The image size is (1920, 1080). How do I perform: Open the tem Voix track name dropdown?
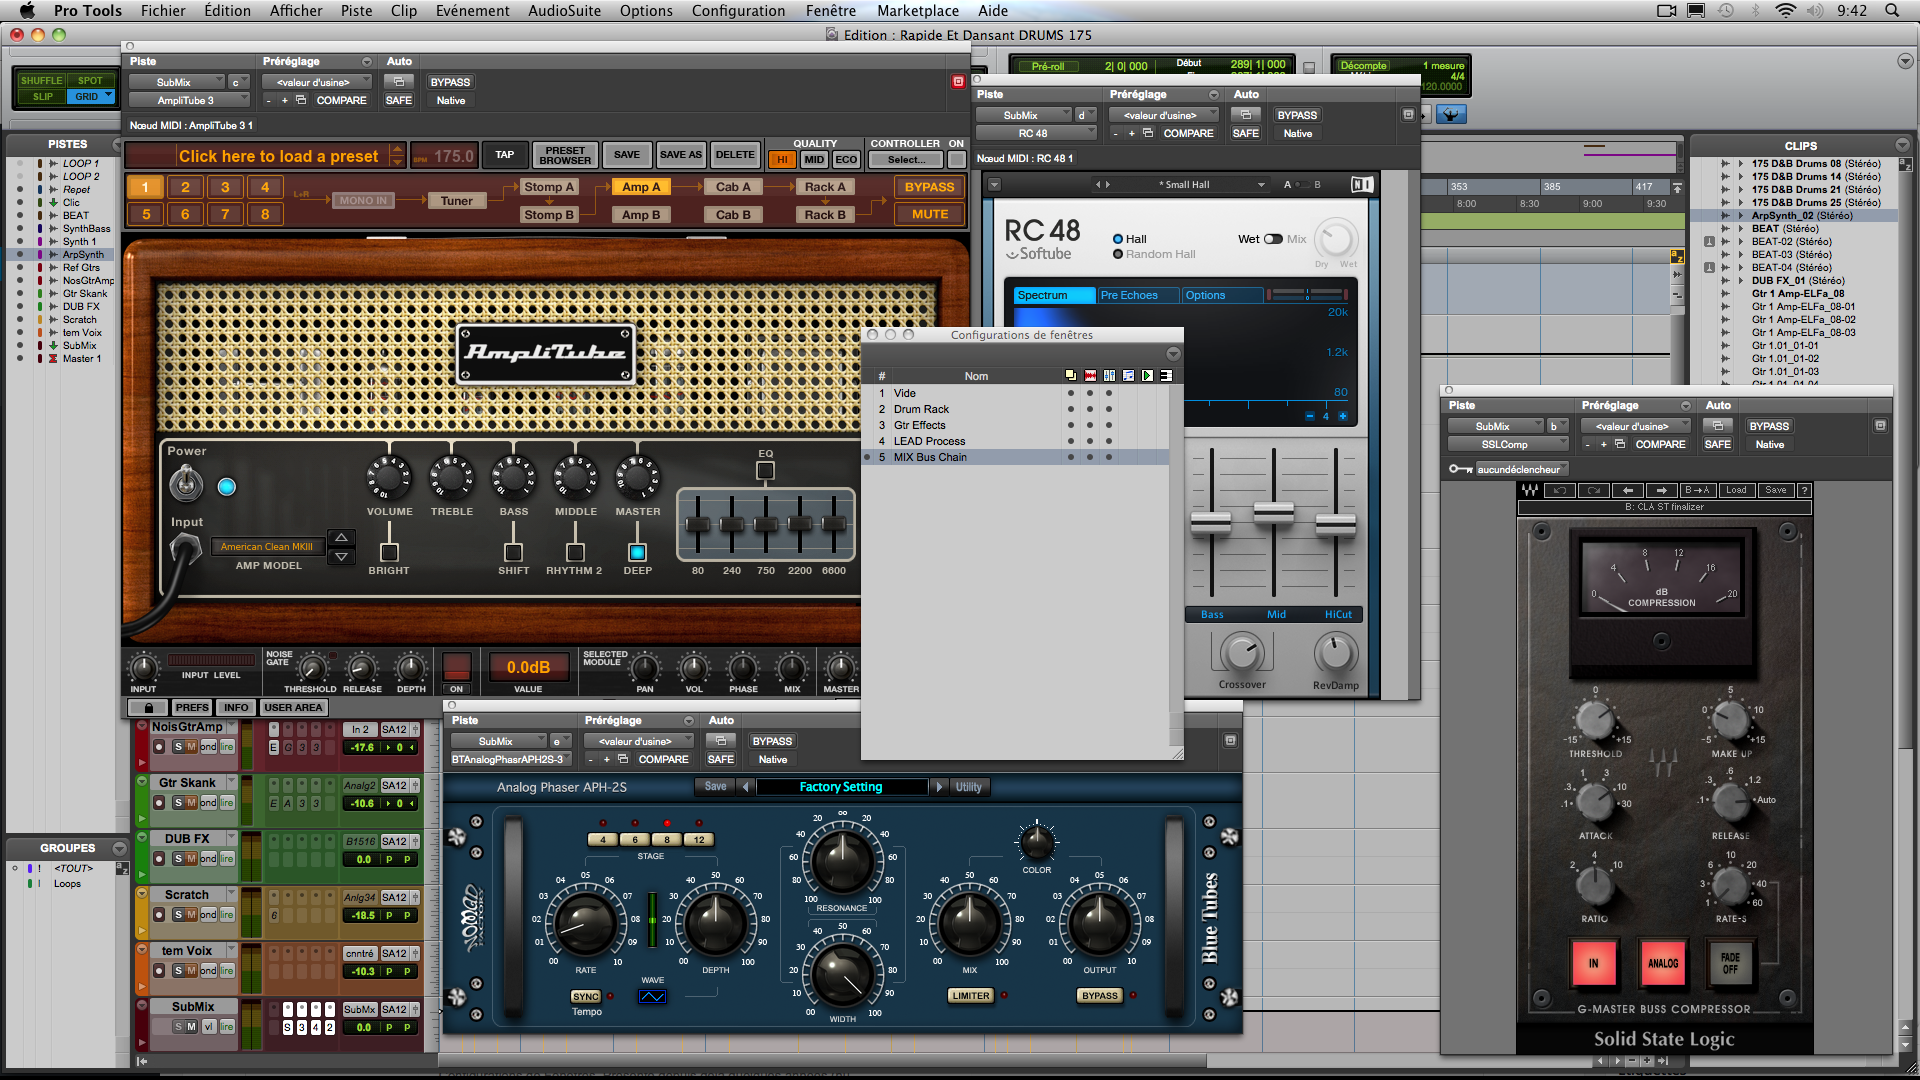coord(231,950)
